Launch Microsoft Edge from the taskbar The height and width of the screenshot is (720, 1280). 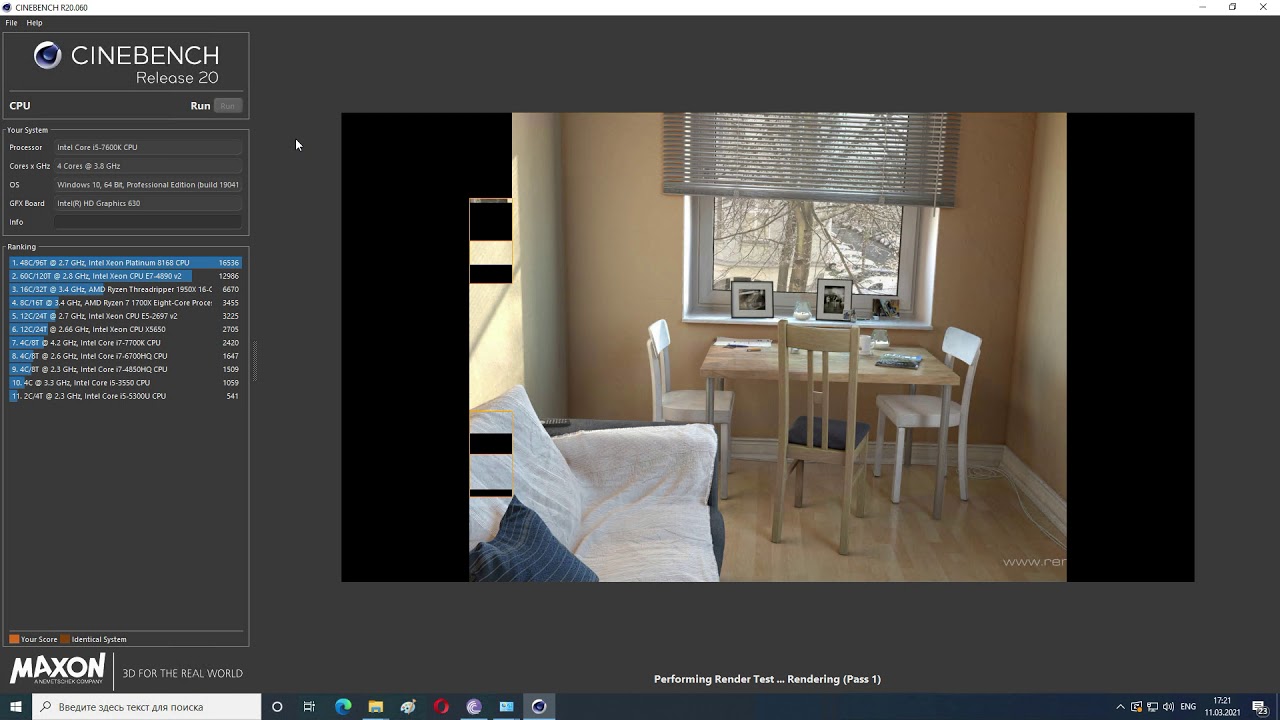pos(343,707)
